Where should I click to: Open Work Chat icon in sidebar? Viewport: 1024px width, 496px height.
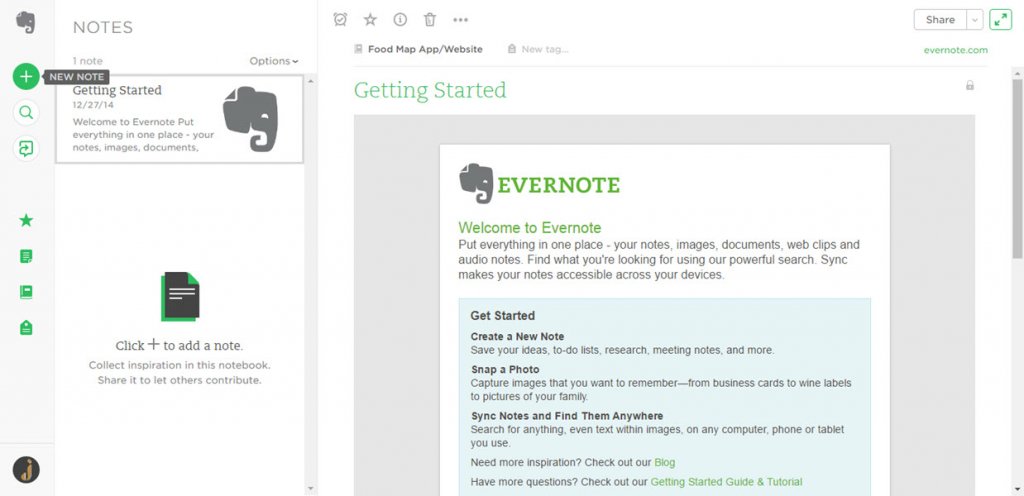[x=26, y=149]
